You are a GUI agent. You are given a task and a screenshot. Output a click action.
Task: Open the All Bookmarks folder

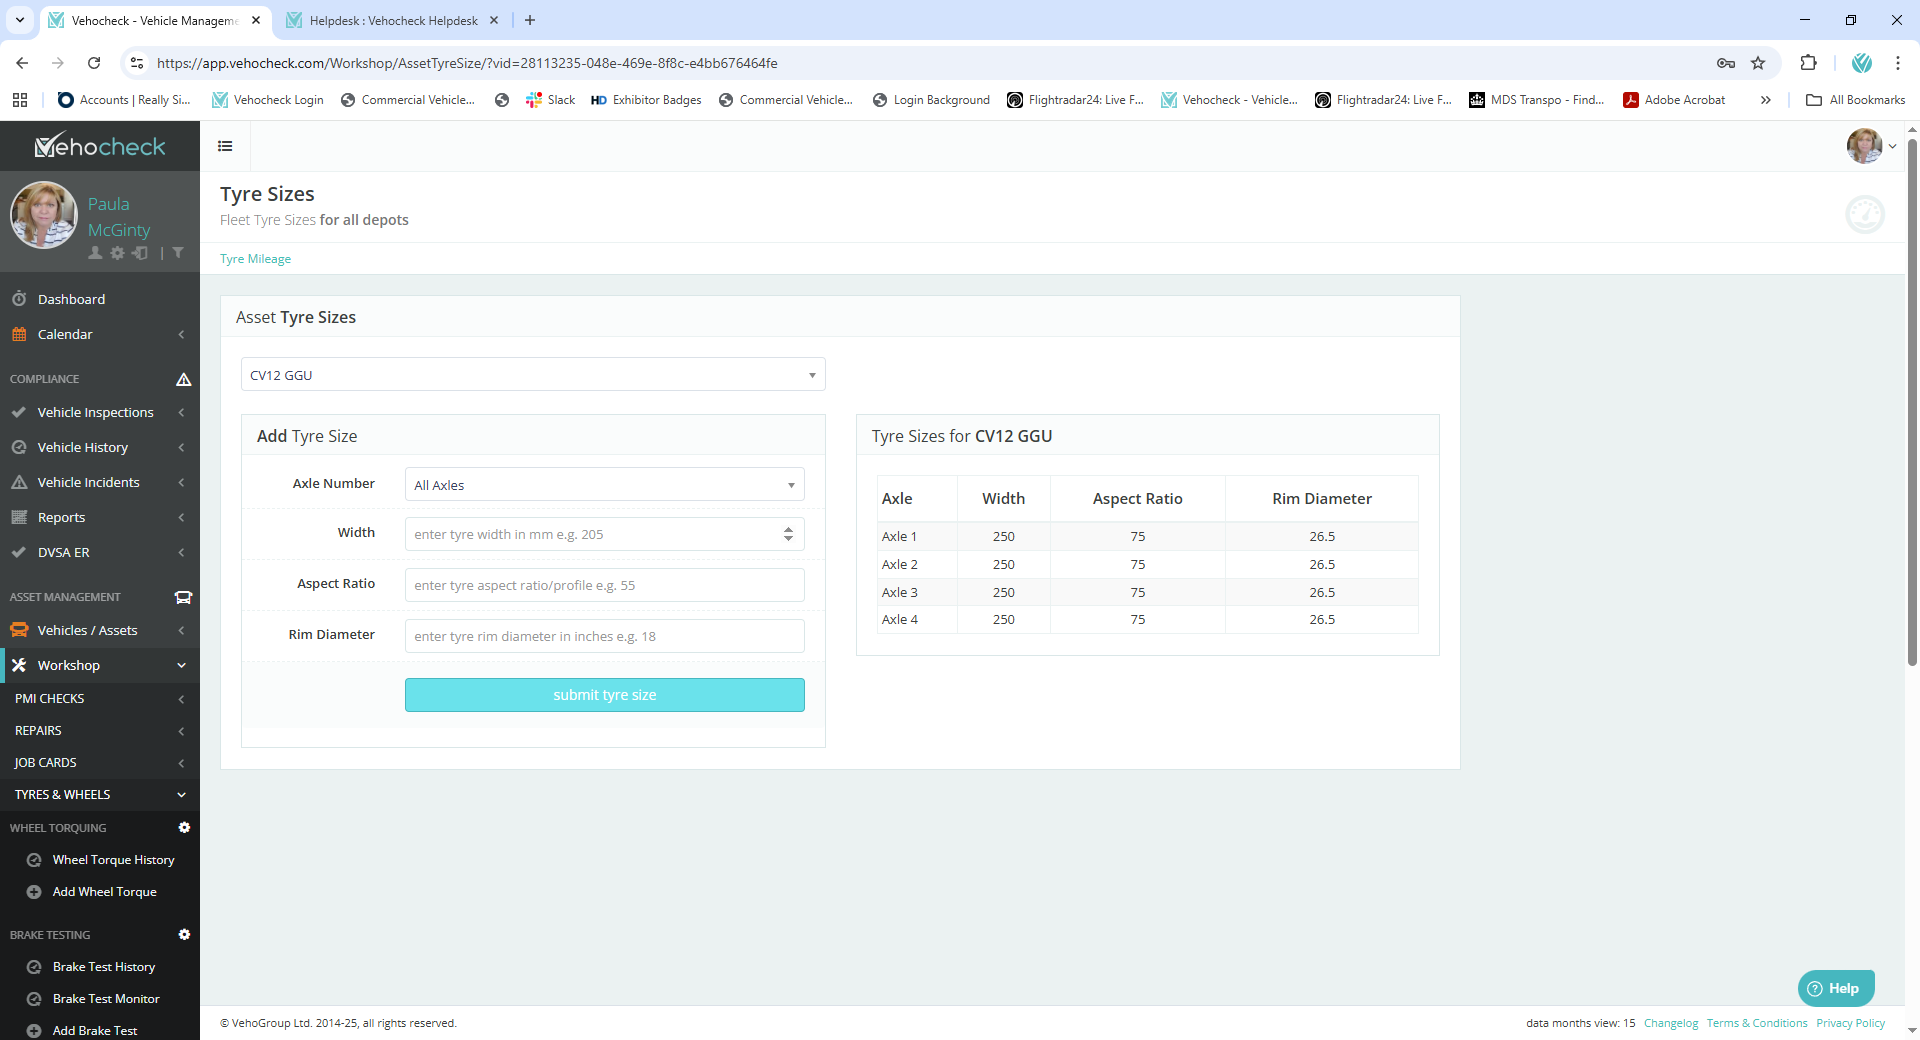pyautogui.click(x=1856, y=100)
